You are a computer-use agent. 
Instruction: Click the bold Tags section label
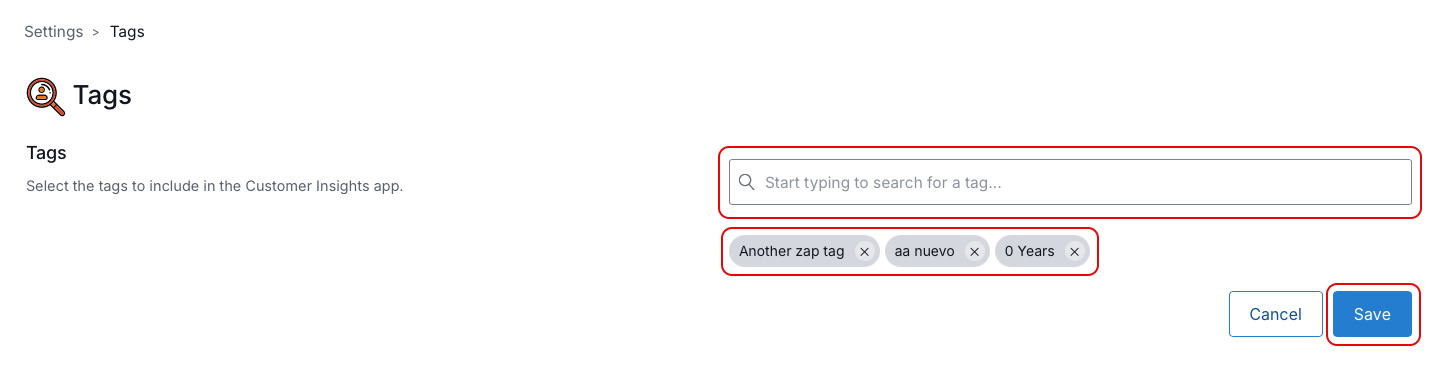tap(46, 153)
